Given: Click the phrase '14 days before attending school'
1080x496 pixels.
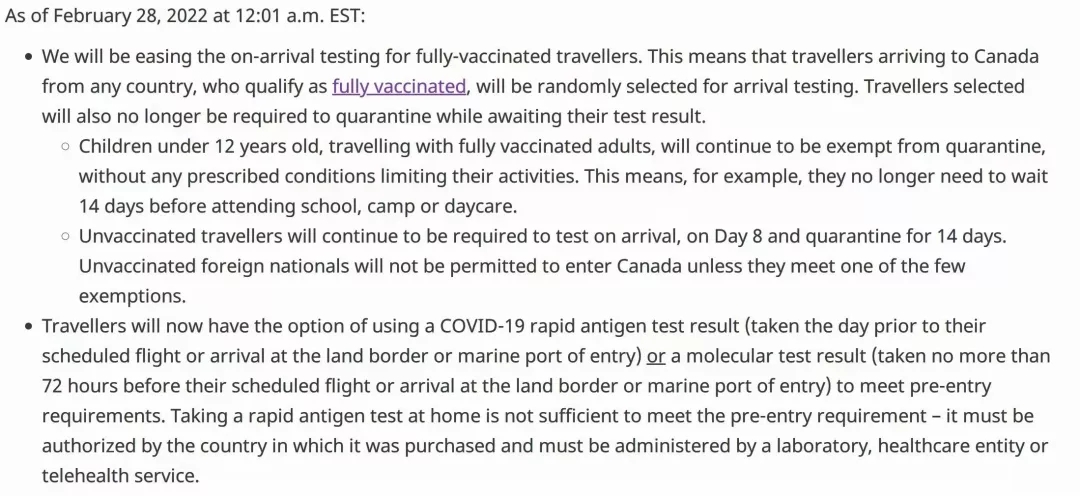Looking at the screenshot, I should 199,206.
